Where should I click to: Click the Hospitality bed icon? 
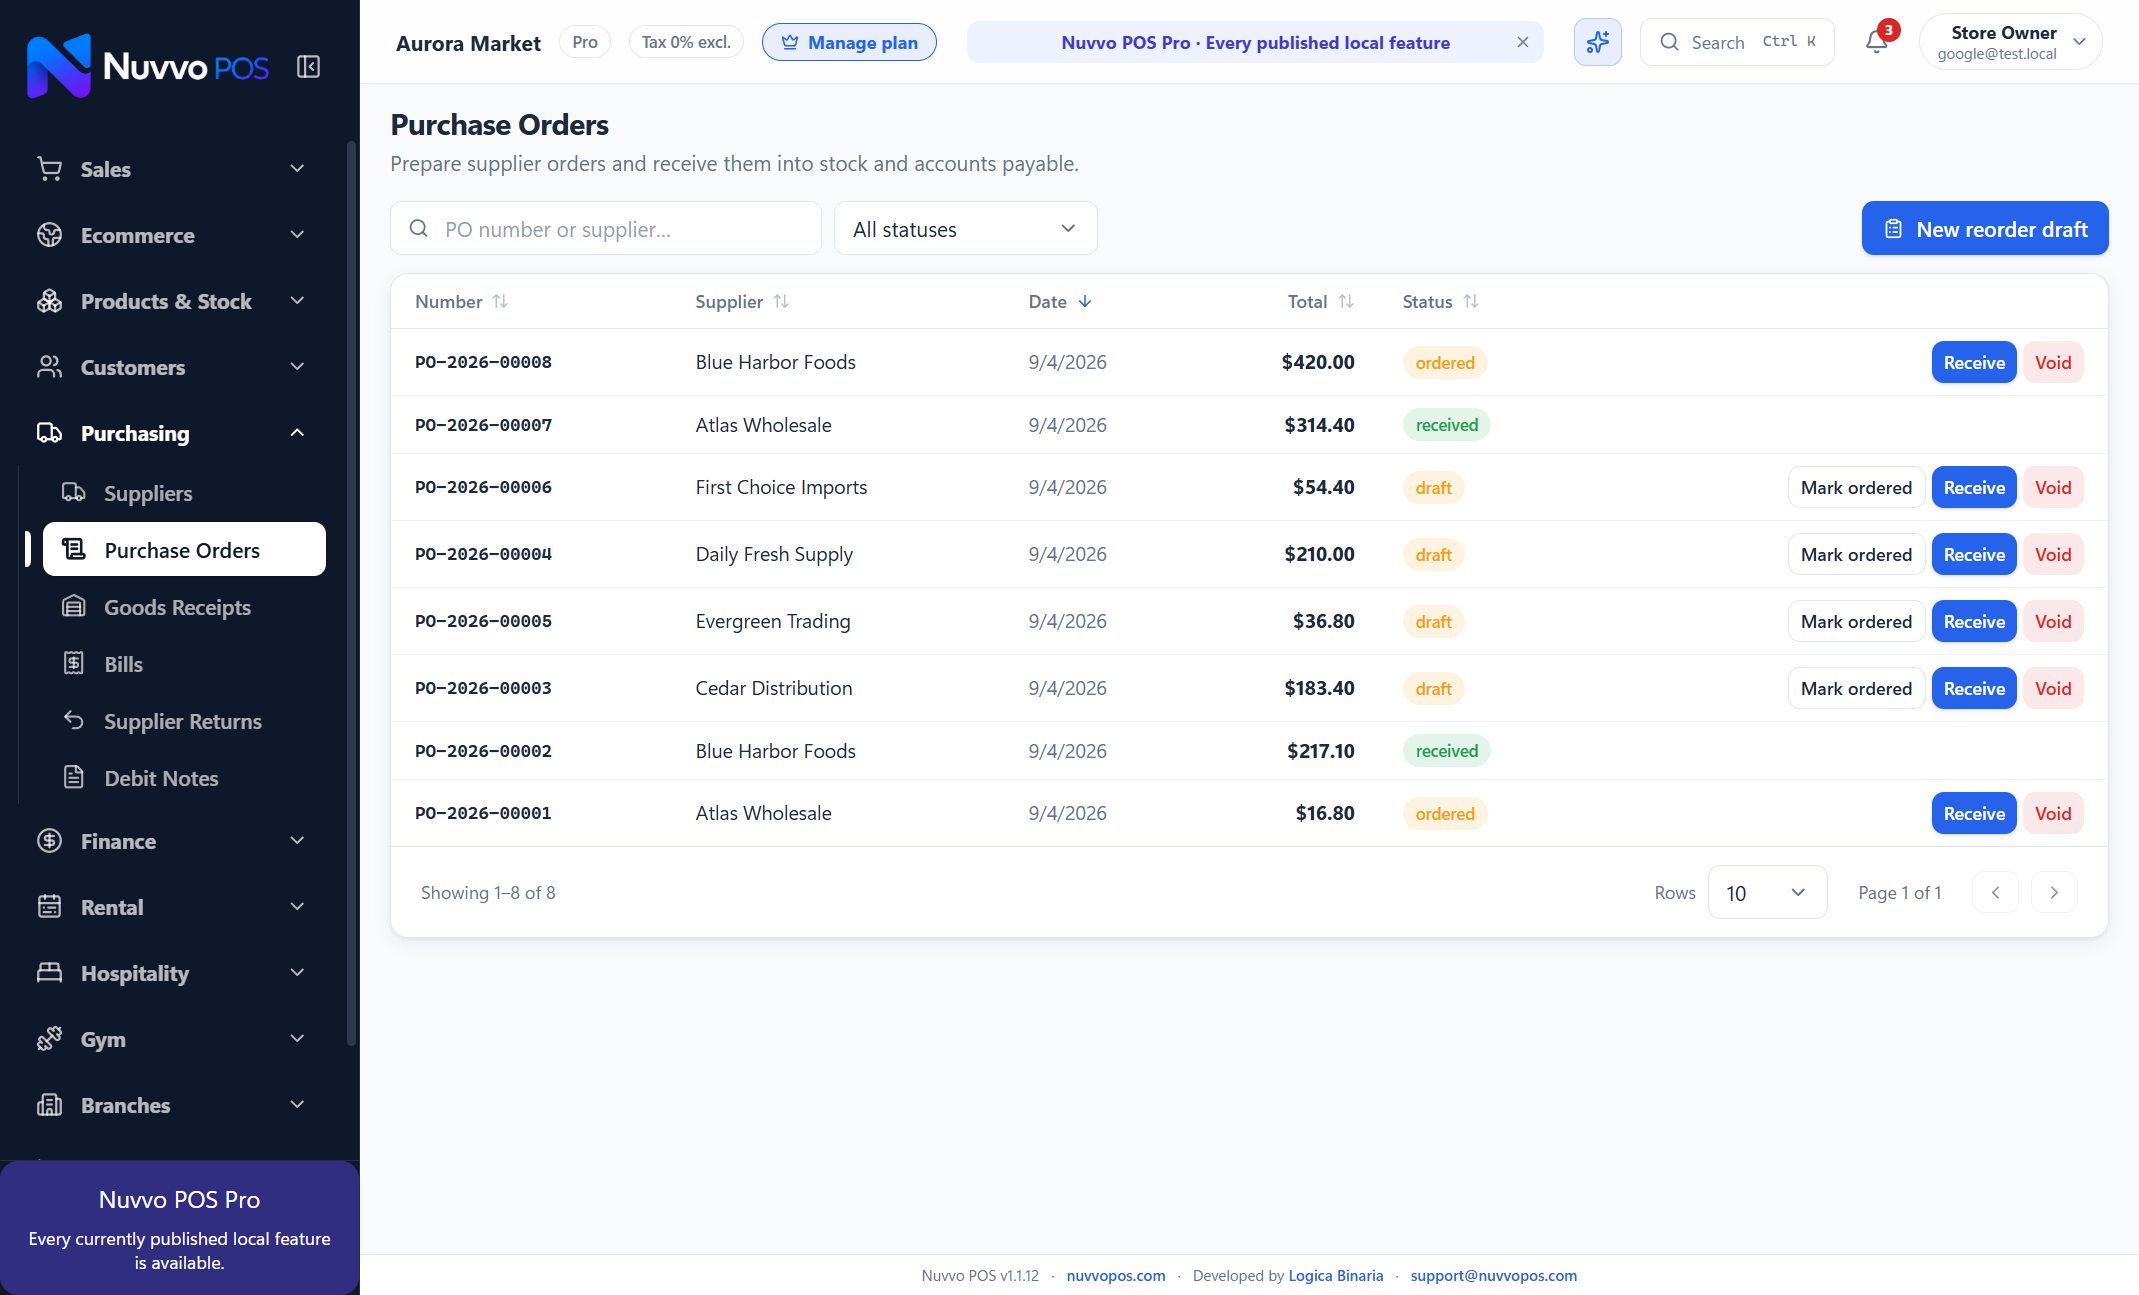(x=49, y=973)
